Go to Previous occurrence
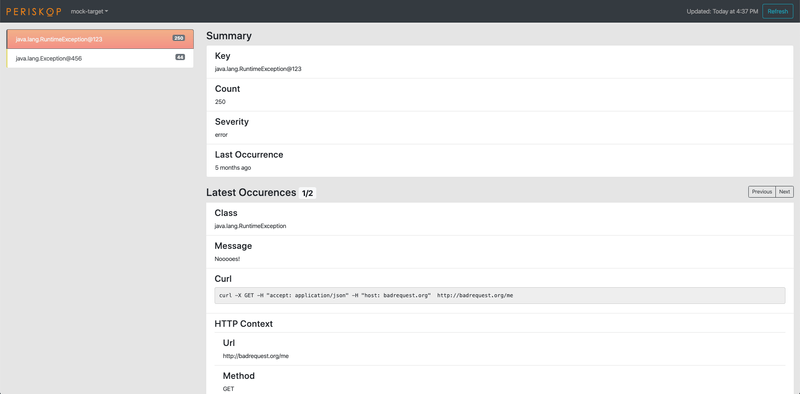Image resolution: width=800 pixels, height=394 pixels. pos(762,192)
